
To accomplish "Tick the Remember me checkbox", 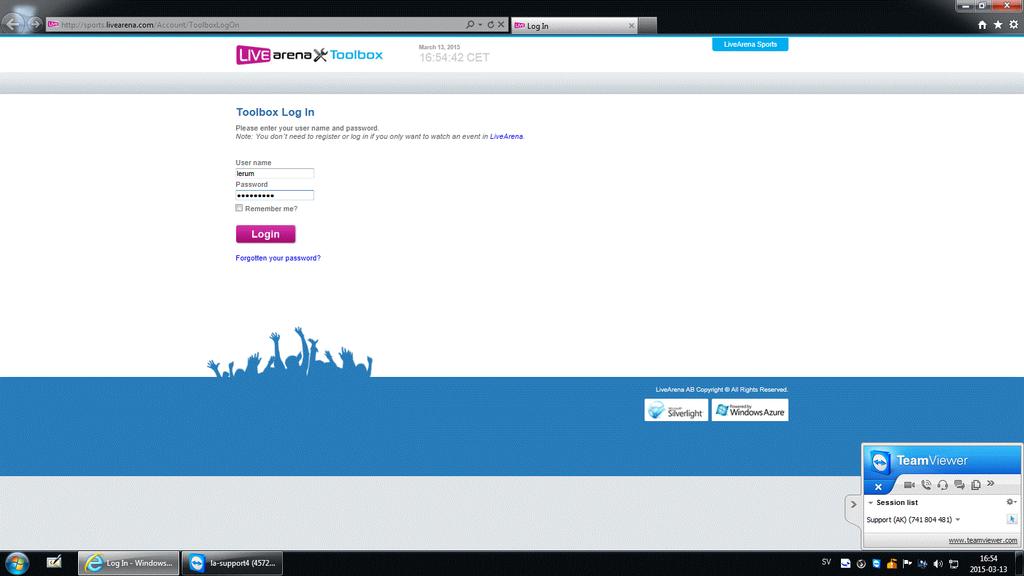I will point(239,208).
